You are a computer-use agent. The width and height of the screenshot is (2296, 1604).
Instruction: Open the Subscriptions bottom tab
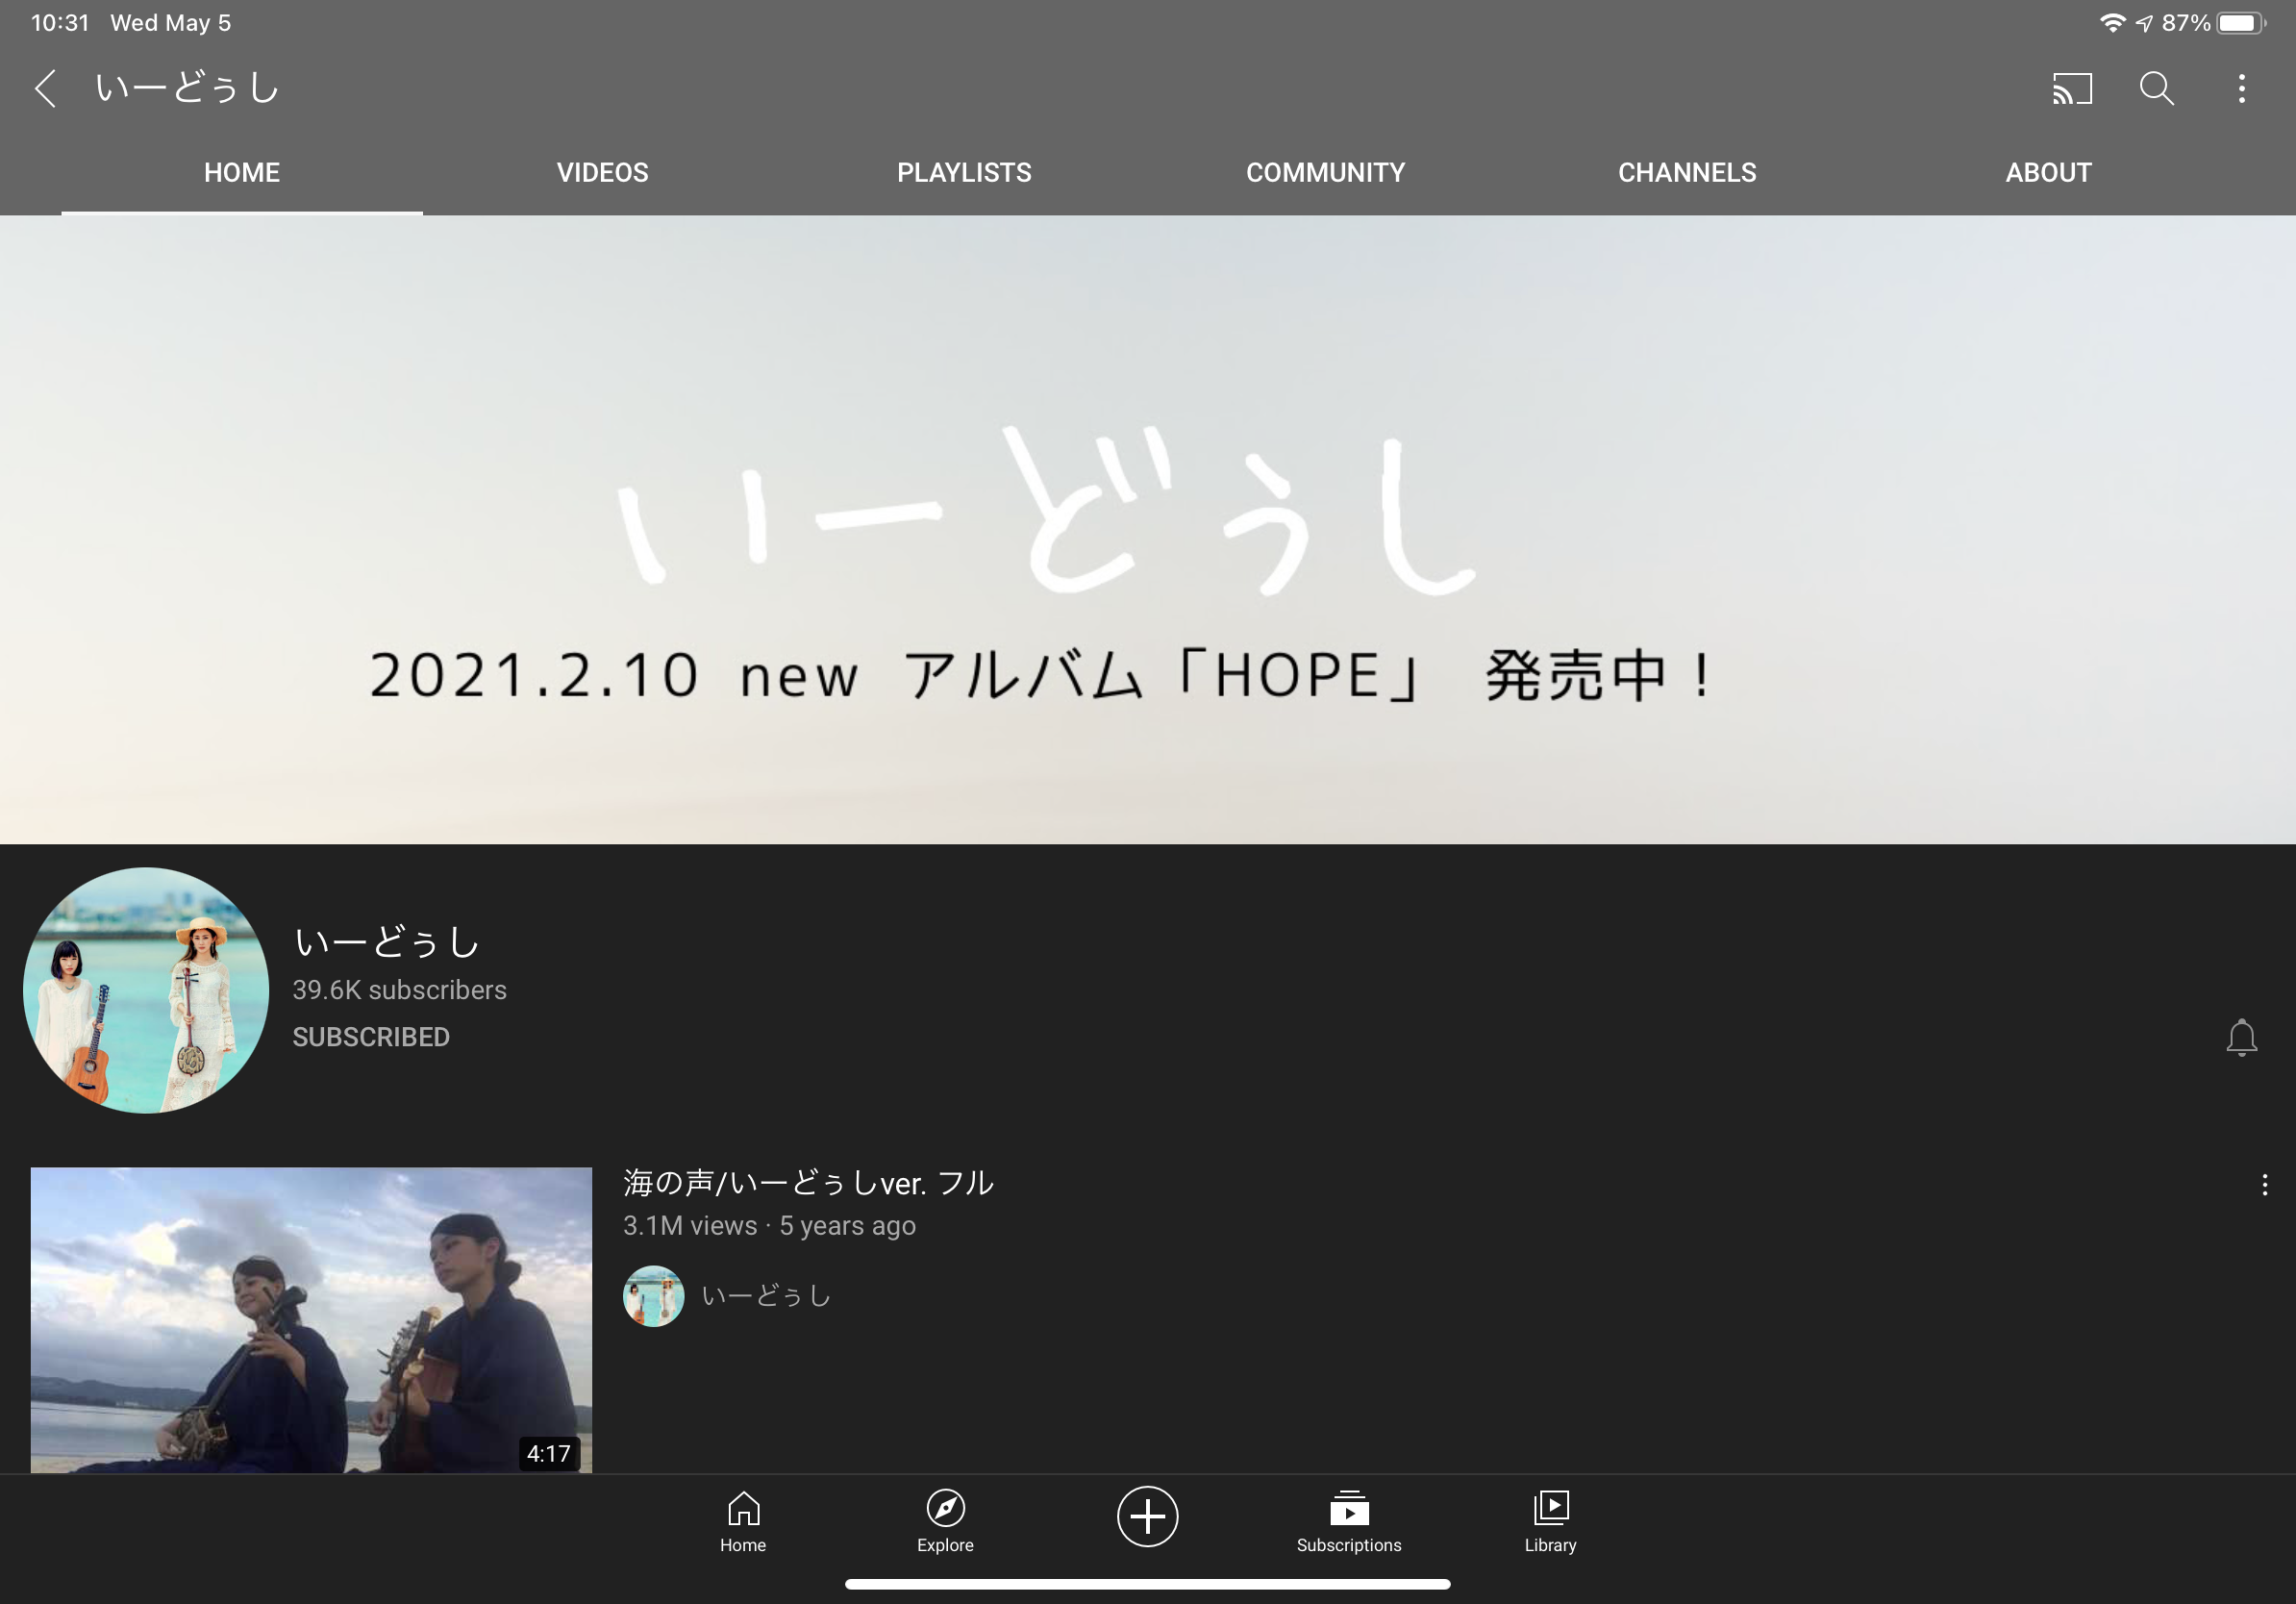point(1348,1521)
